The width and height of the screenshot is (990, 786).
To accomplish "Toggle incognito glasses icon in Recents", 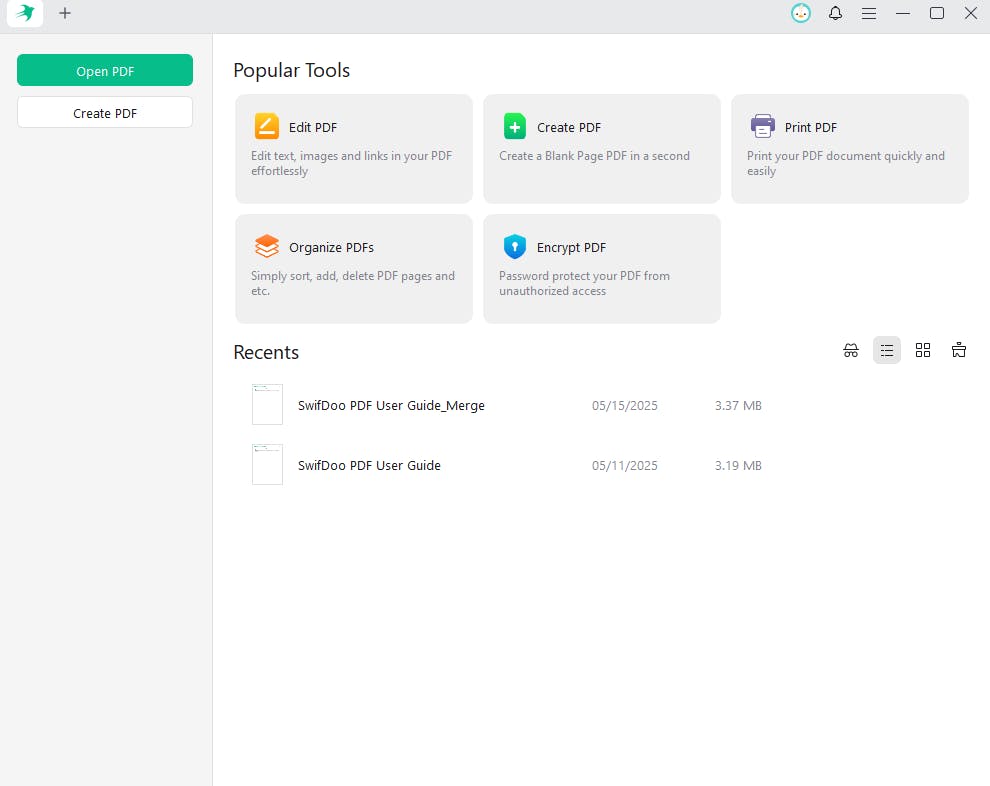I will (x=851, y=350).
